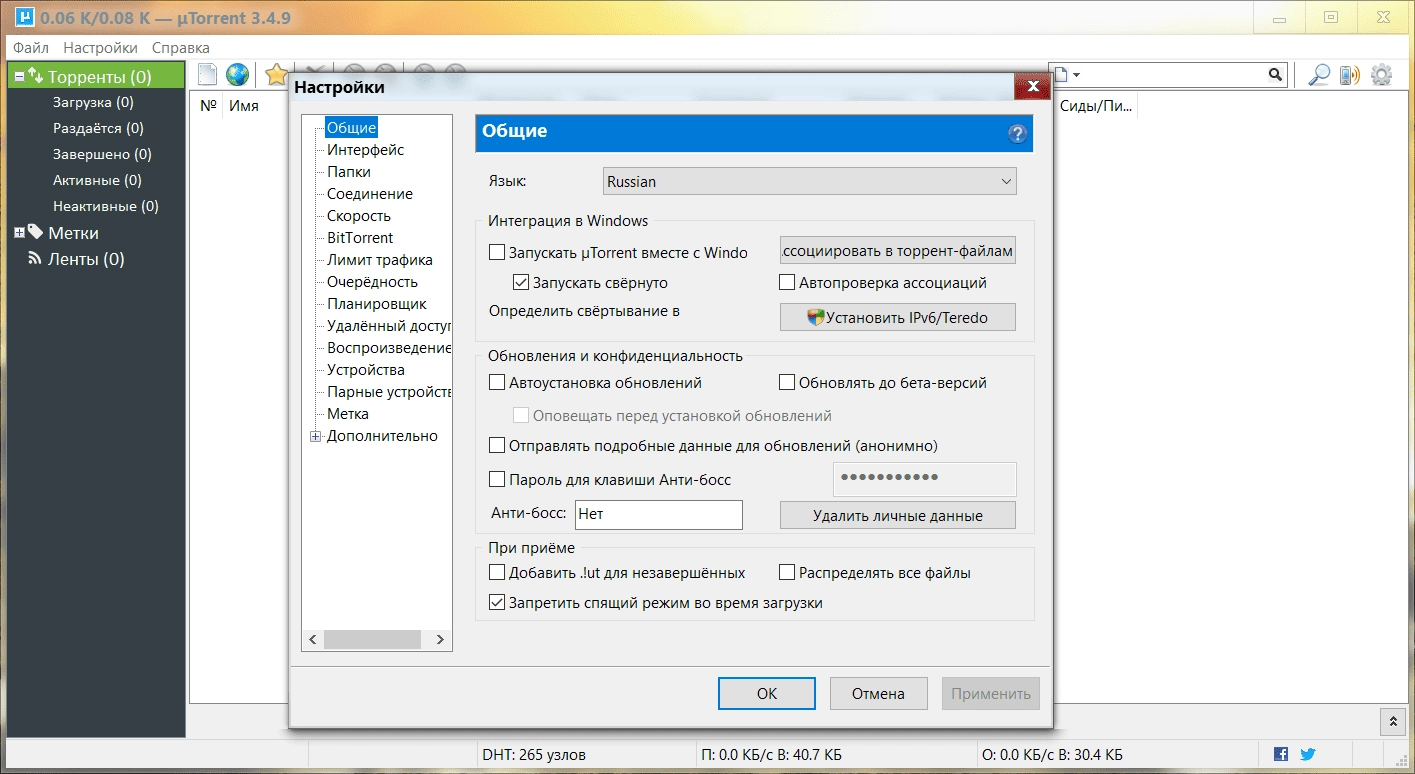1415x774 pixels.
Task: Open the Настройки menu
Action: [x=100, y=47]
